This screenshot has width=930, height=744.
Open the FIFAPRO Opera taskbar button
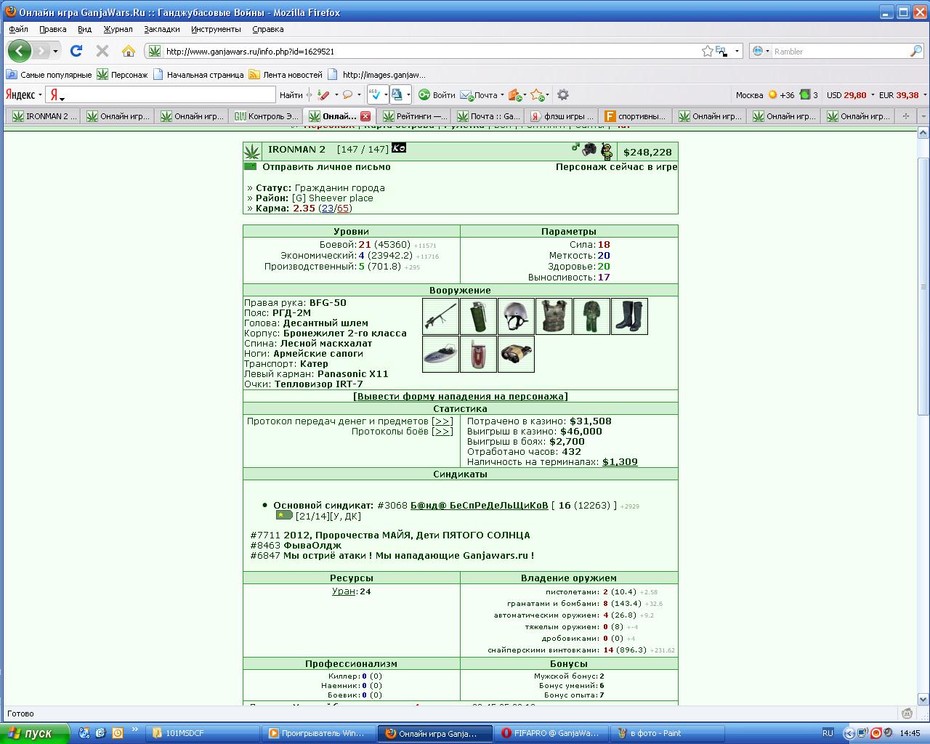pos(550,733)
